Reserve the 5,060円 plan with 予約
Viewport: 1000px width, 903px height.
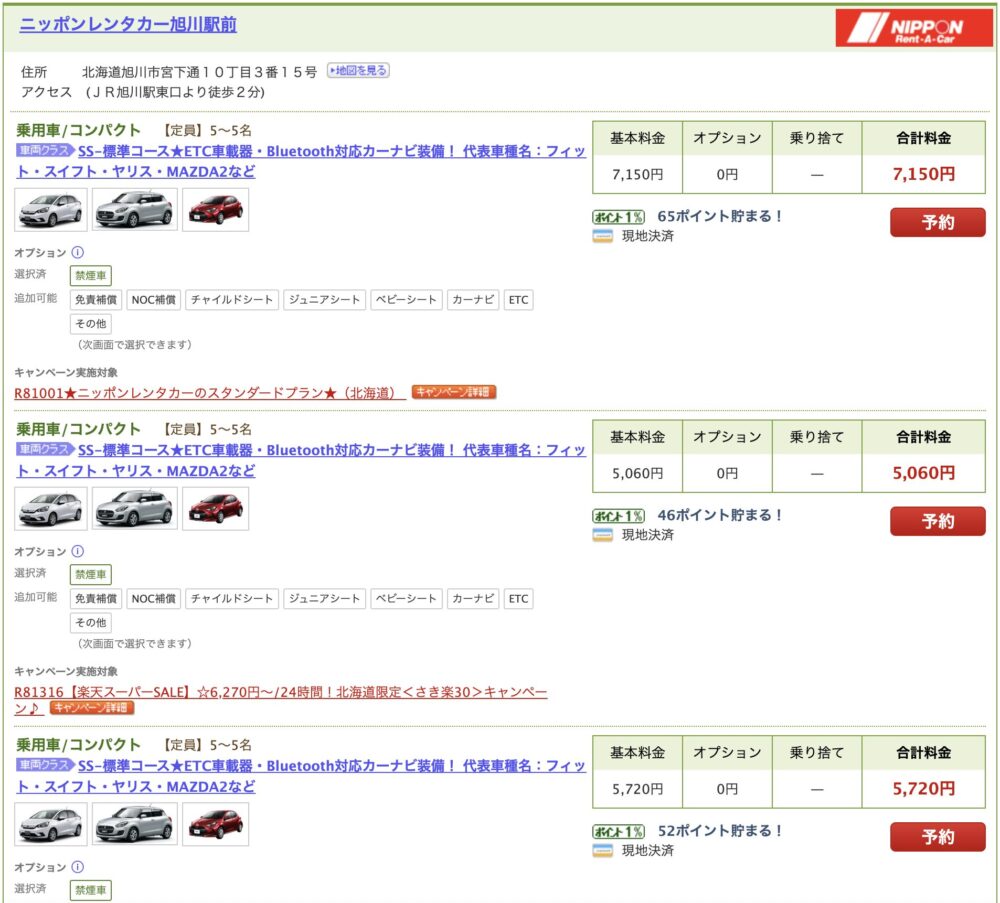tap(938, 521)
